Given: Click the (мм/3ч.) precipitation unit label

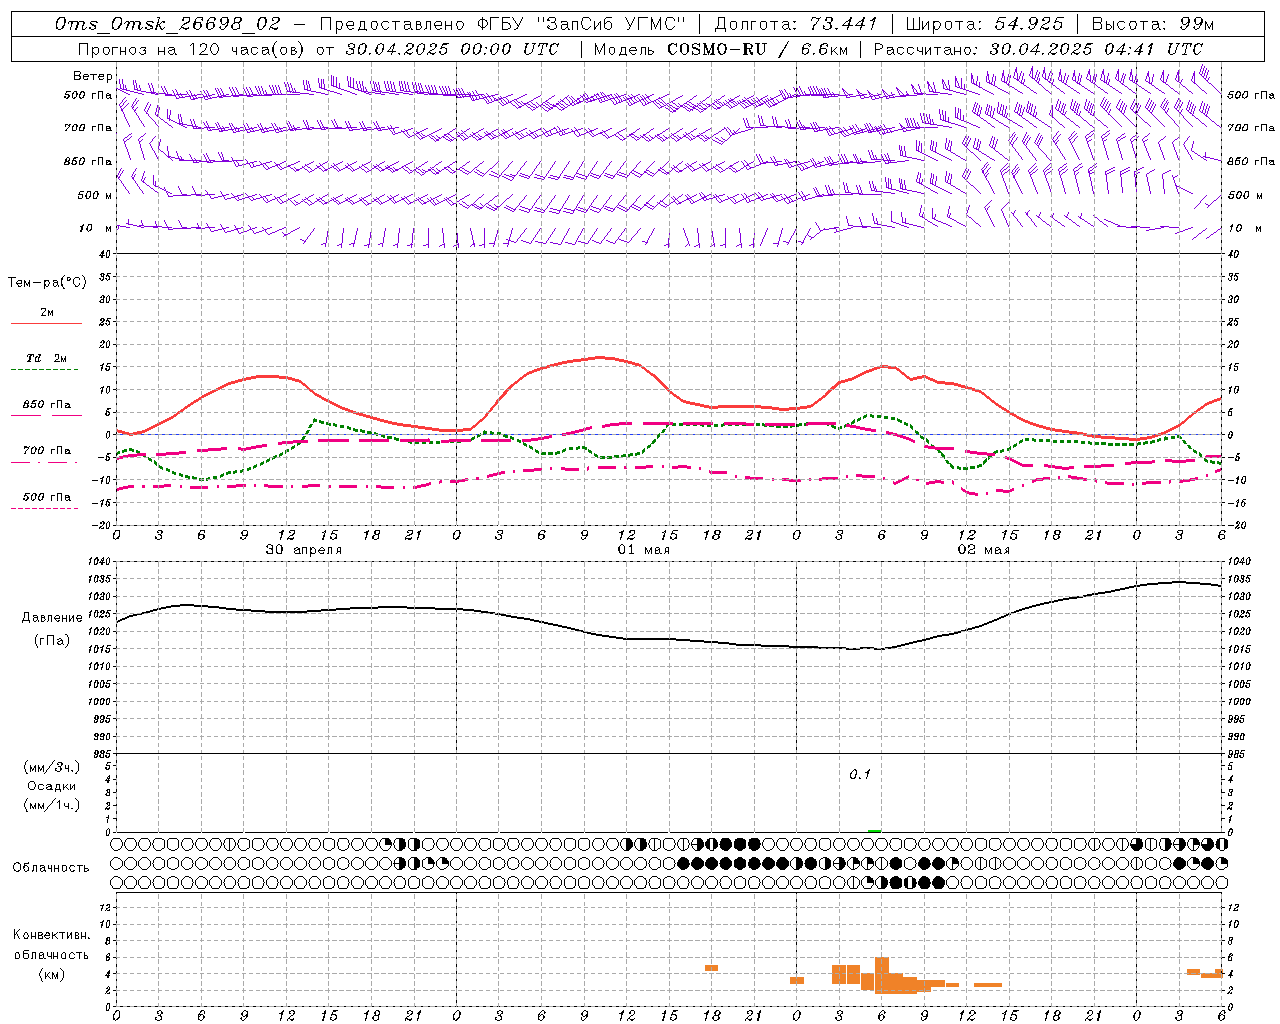Looking at the screenshot, I should [x=52, y=767].
